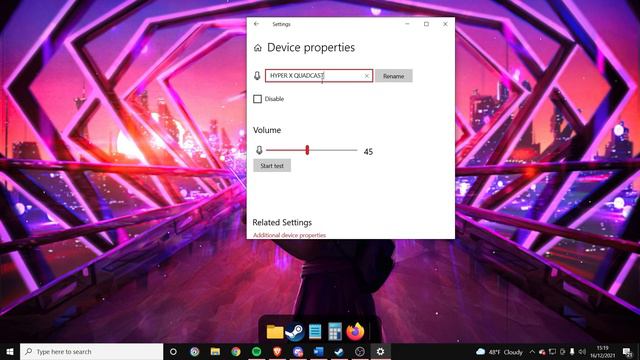Click the Start test button
The width and height of the screenshot is (640, 360).
point(272,166)
